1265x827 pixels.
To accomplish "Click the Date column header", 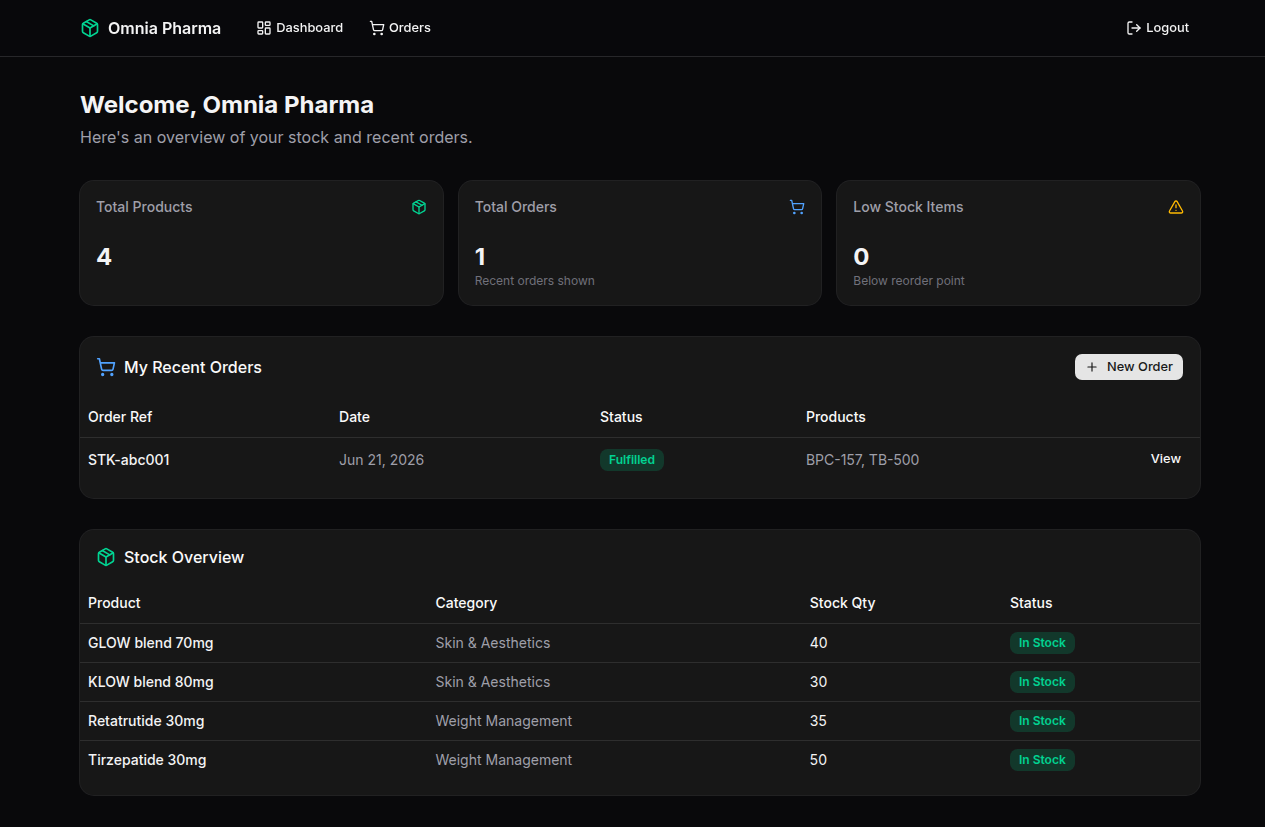I will click(355, 417).
